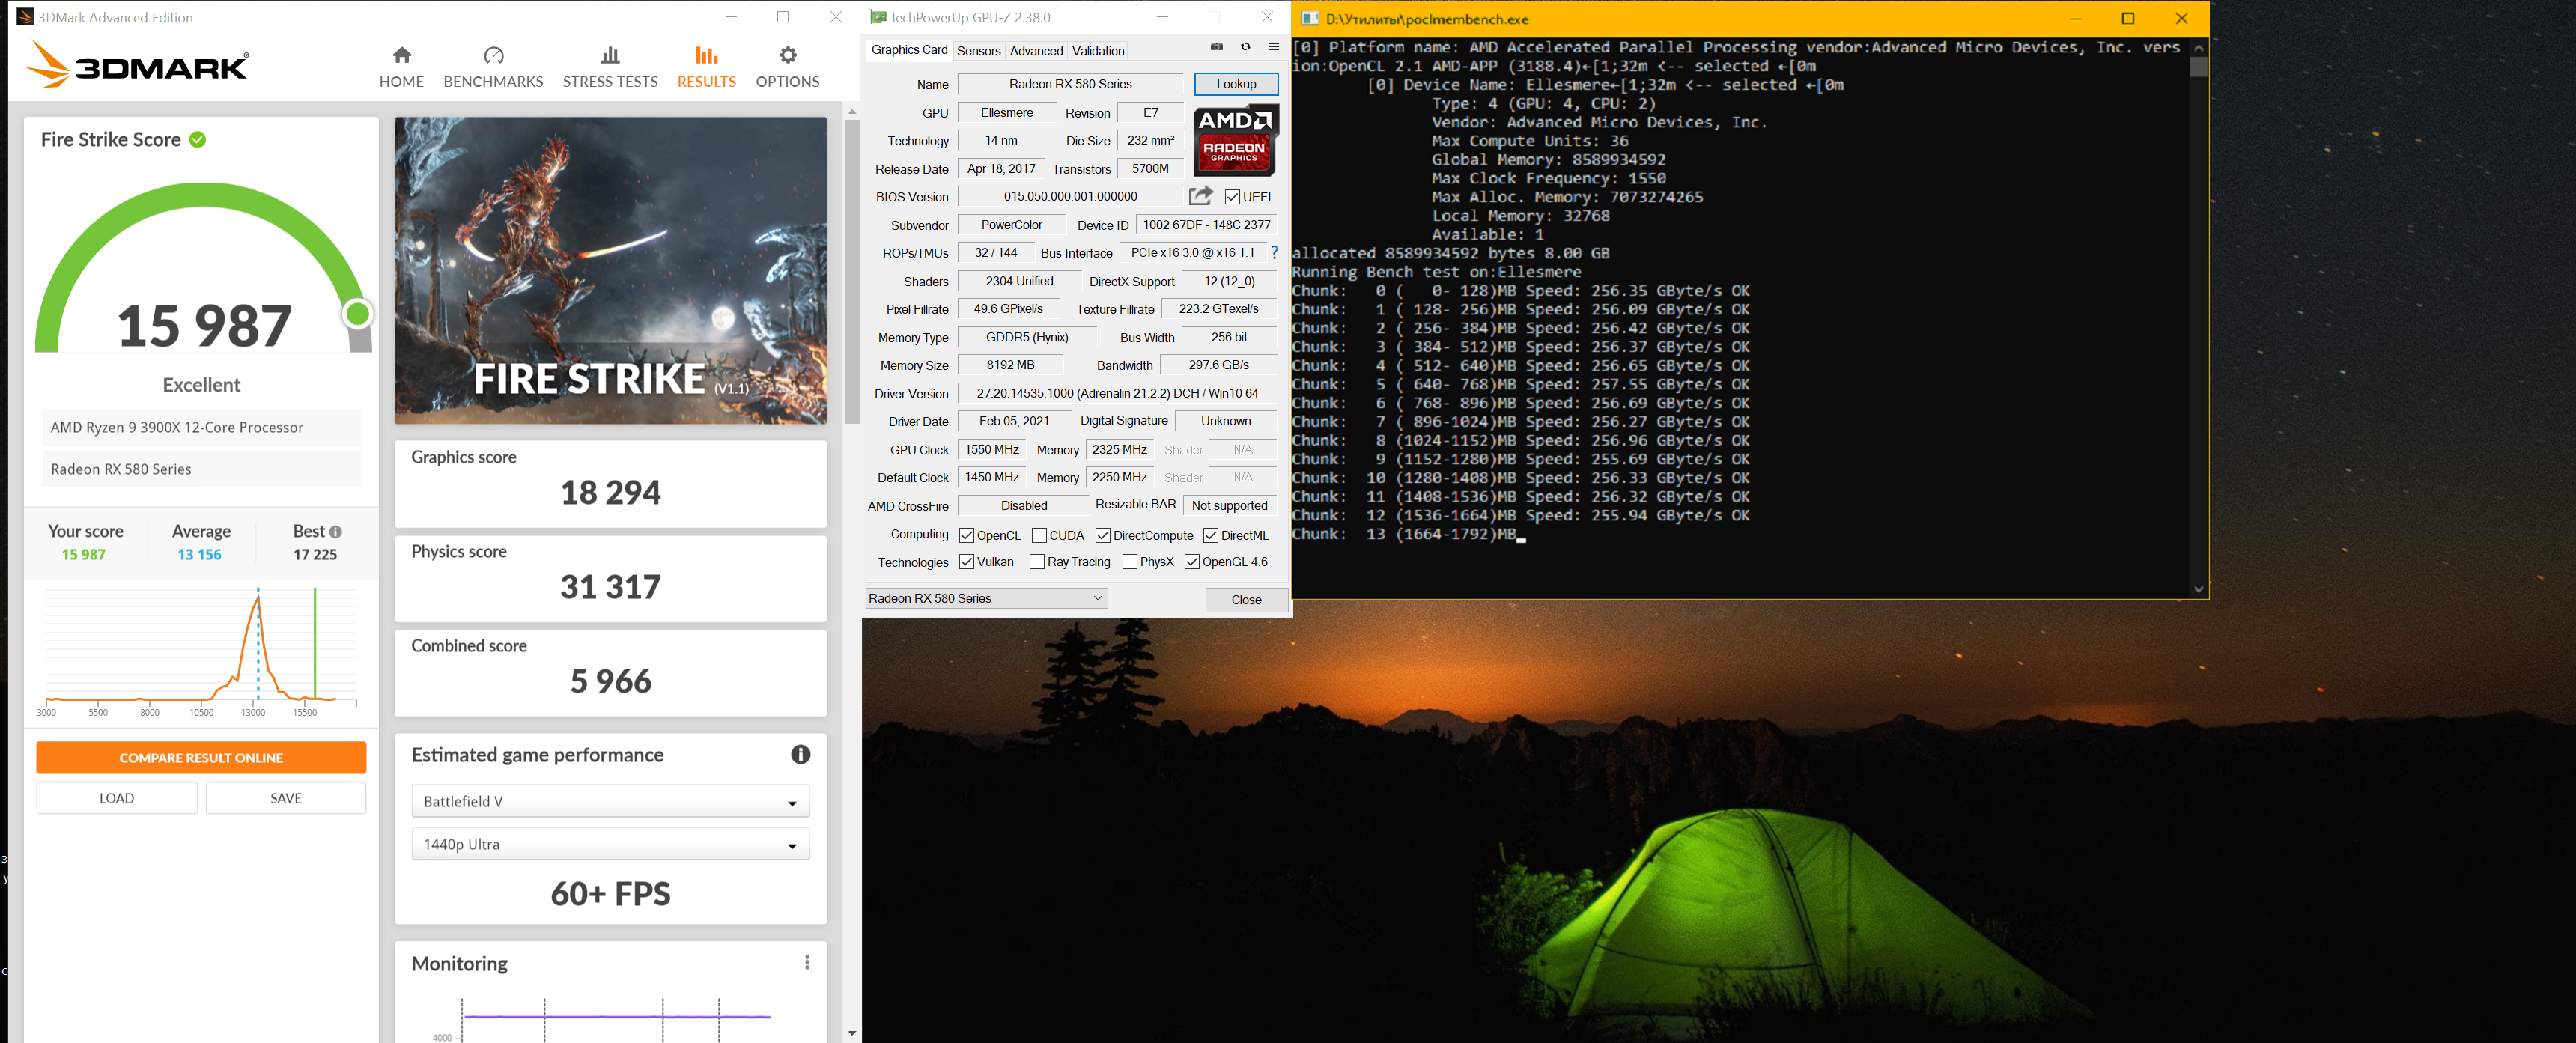Open Benchmarks via gauge icon
This screenshot has height=1043, width=2576.
click(493, 56)
